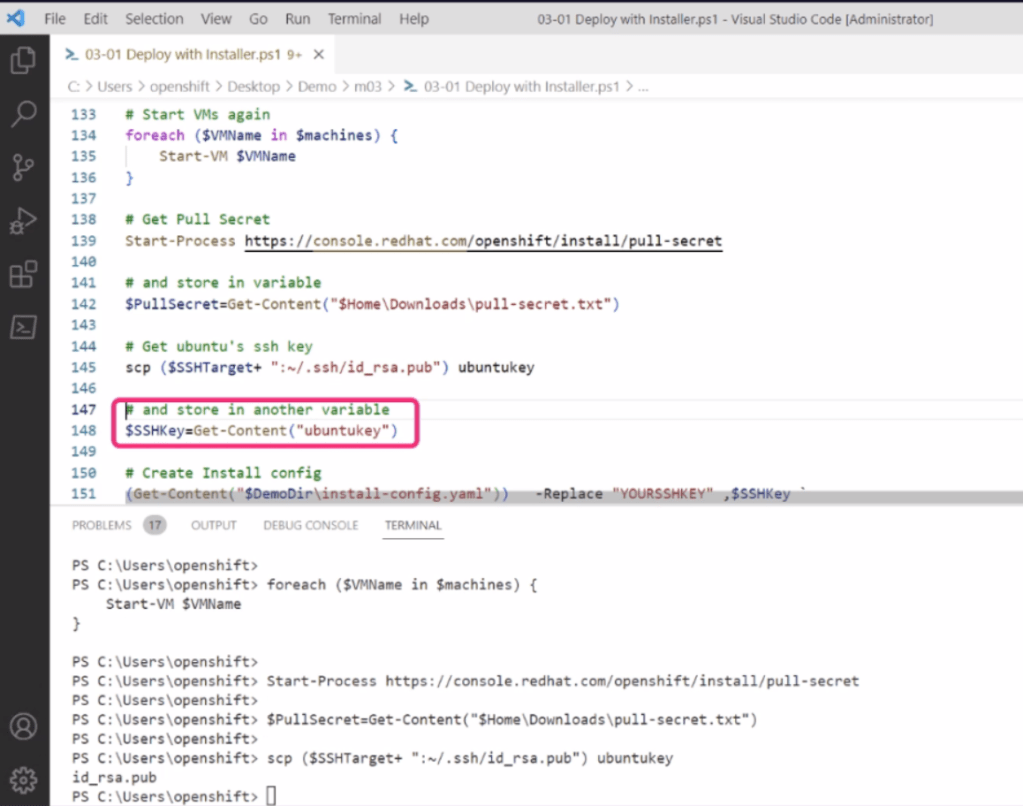Open the Edit menu
This screenshot has height=806, width=1023.
click(x=95, y=19)
